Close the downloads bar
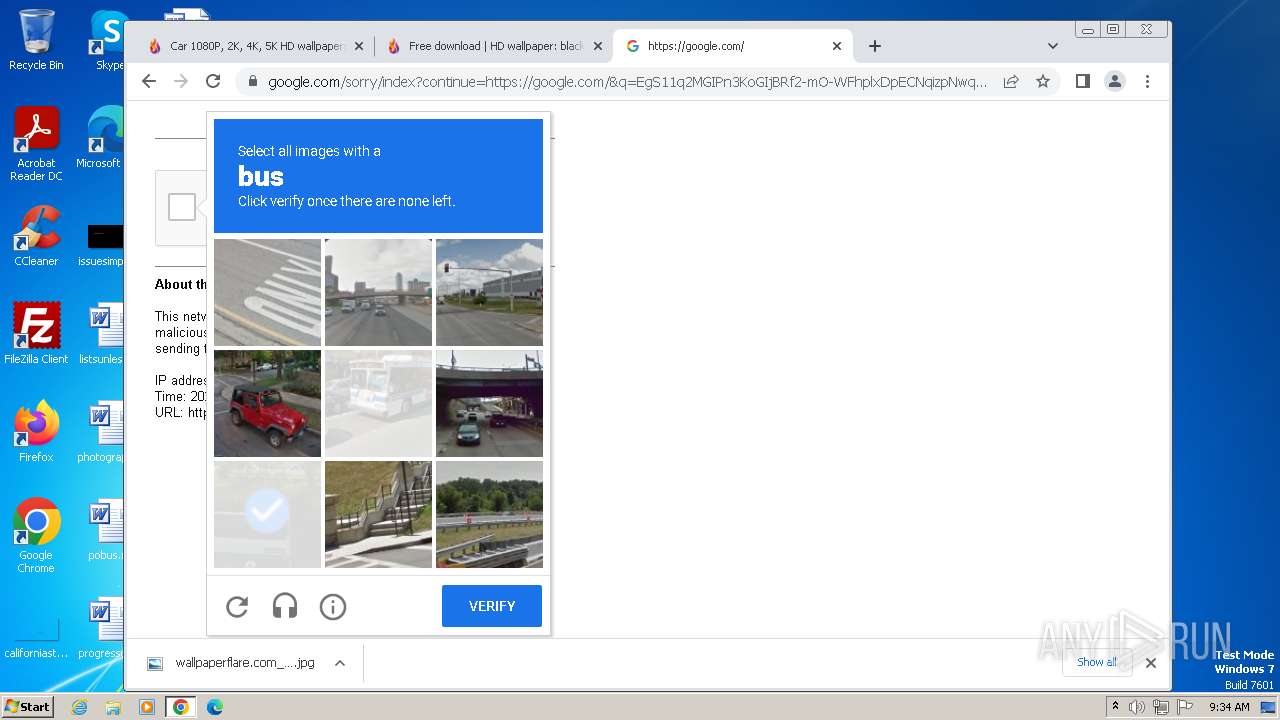Image resolution: width=1280 pixels, height=720 pixels. point(1150,662)
